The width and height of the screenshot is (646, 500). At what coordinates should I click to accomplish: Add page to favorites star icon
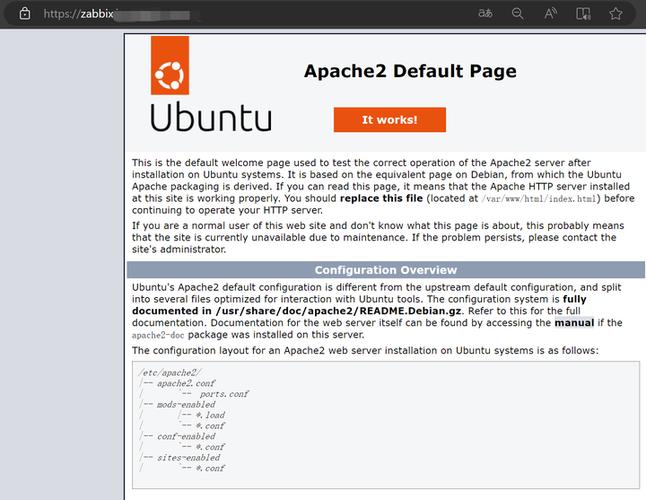(x=616, y=14)
